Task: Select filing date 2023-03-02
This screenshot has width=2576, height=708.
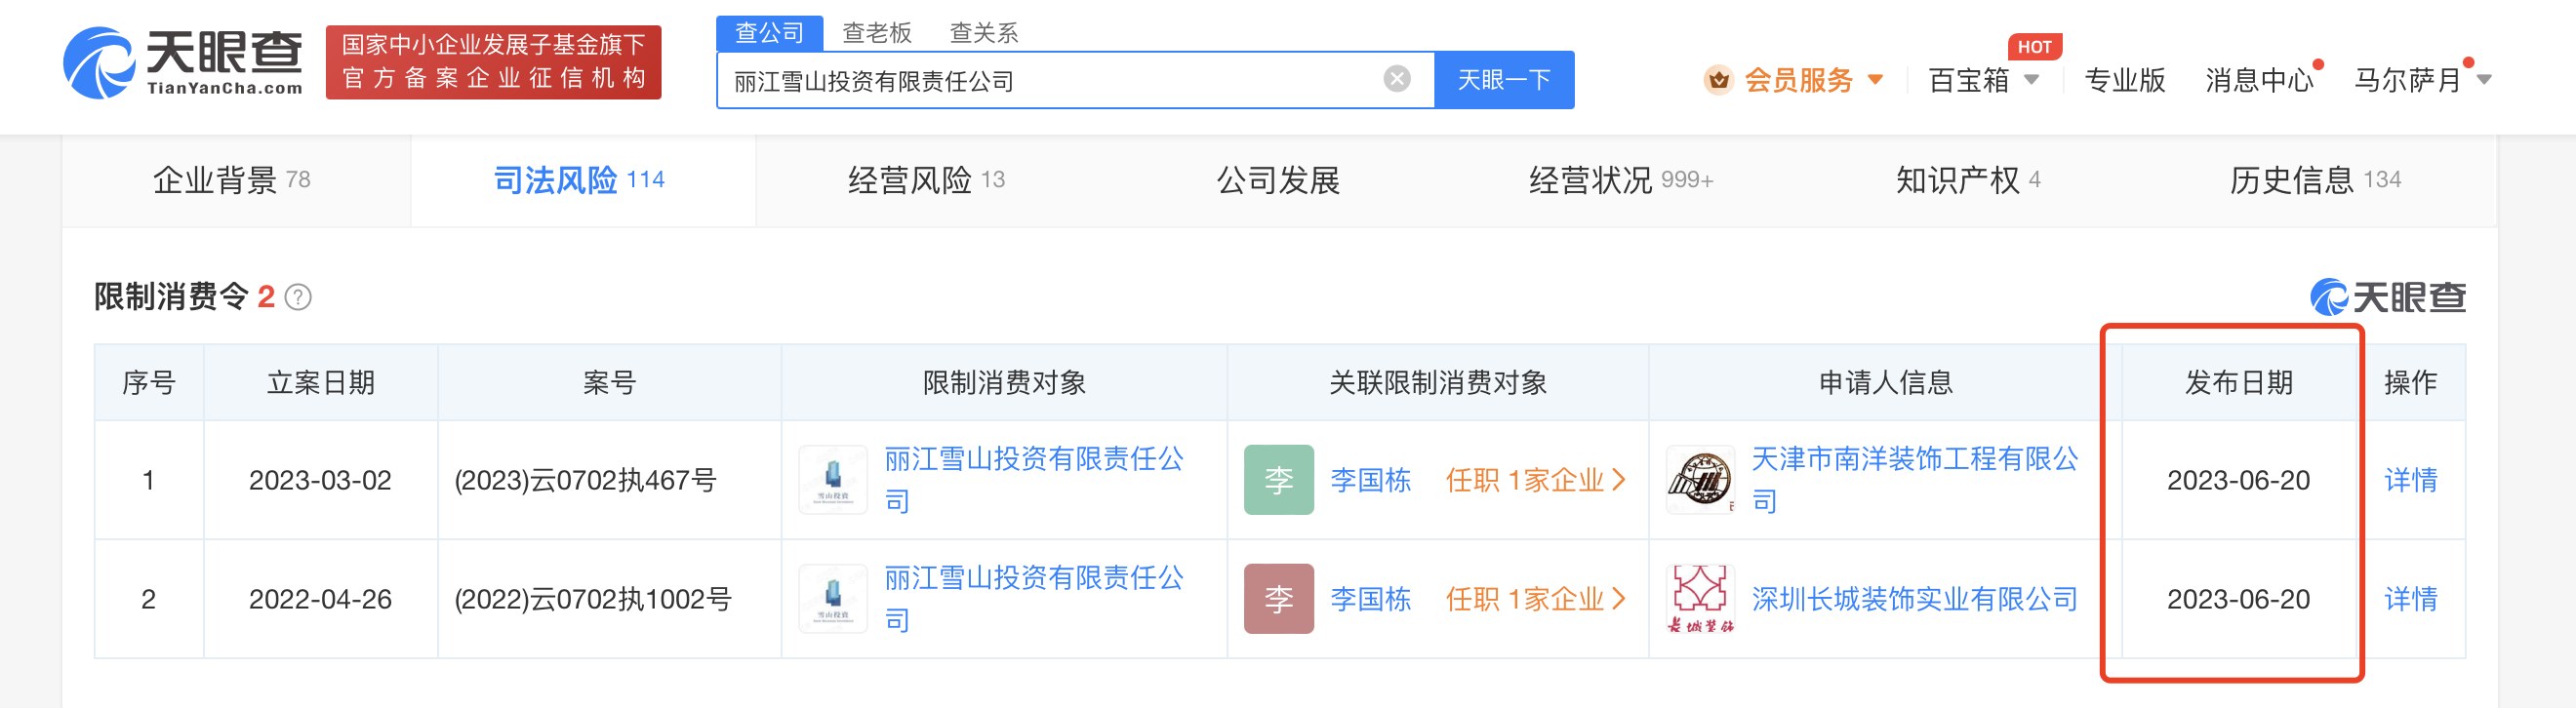Action: coord(320,480)
